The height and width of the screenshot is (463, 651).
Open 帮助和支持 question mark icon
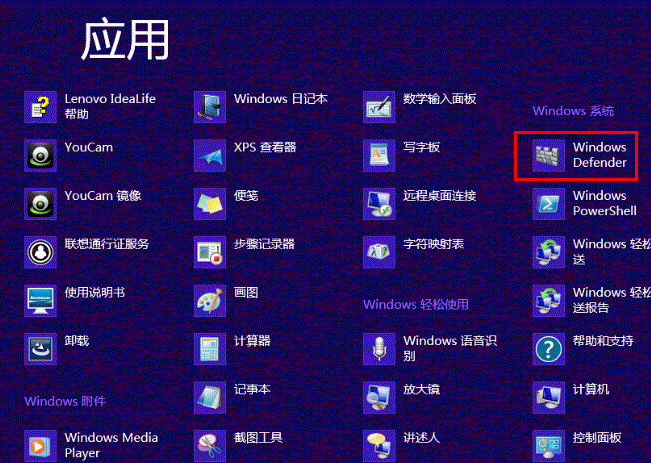(x=548, y=349)
